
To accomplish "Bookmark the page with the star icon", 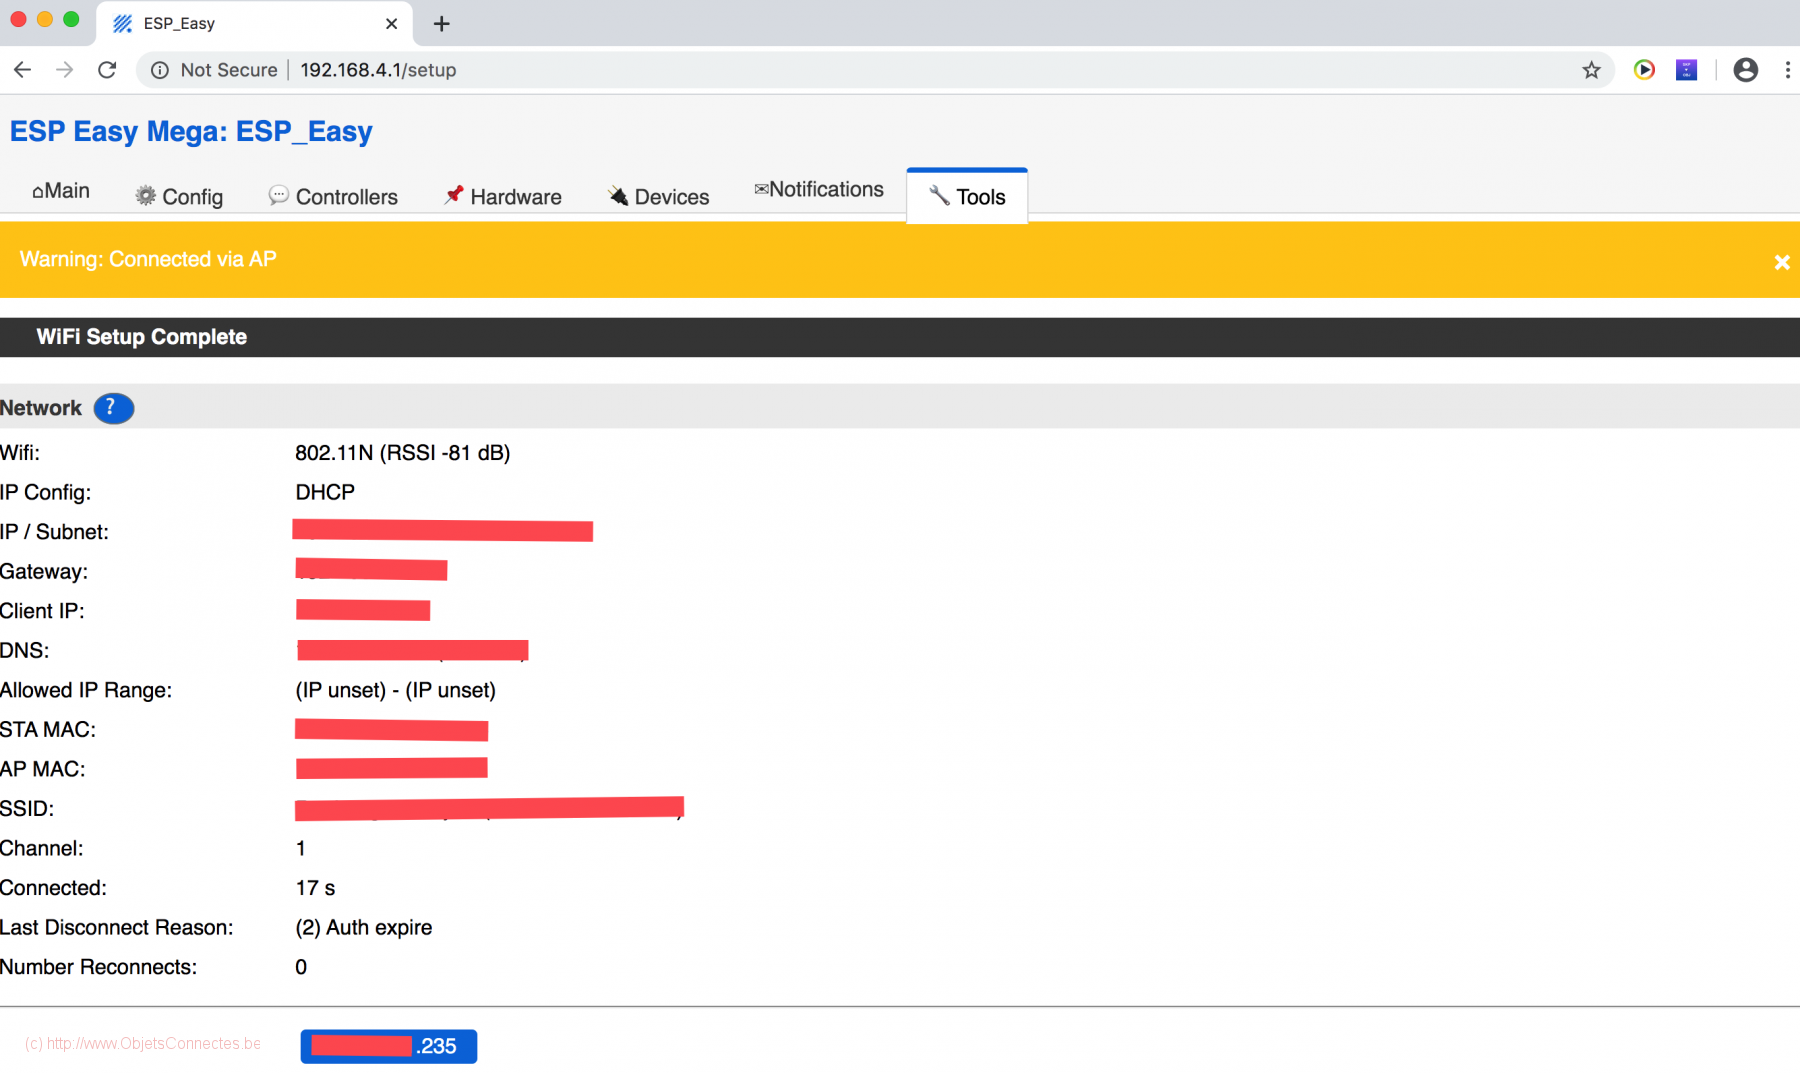I will [x=1591, y=70].
